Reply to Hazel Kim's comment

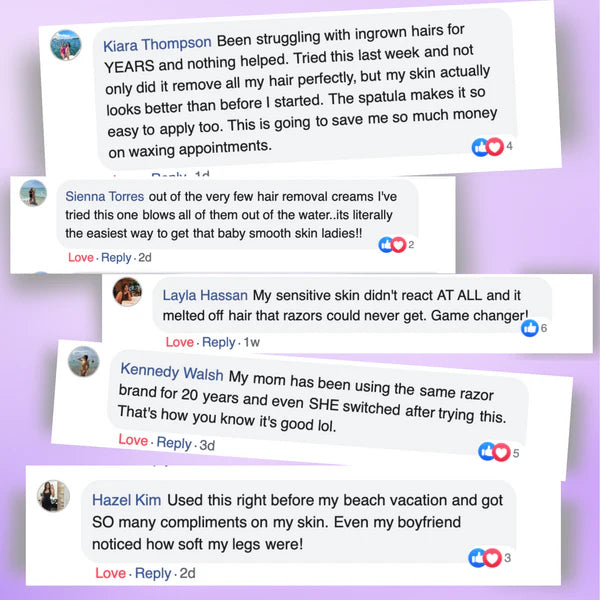click(153, 573)
